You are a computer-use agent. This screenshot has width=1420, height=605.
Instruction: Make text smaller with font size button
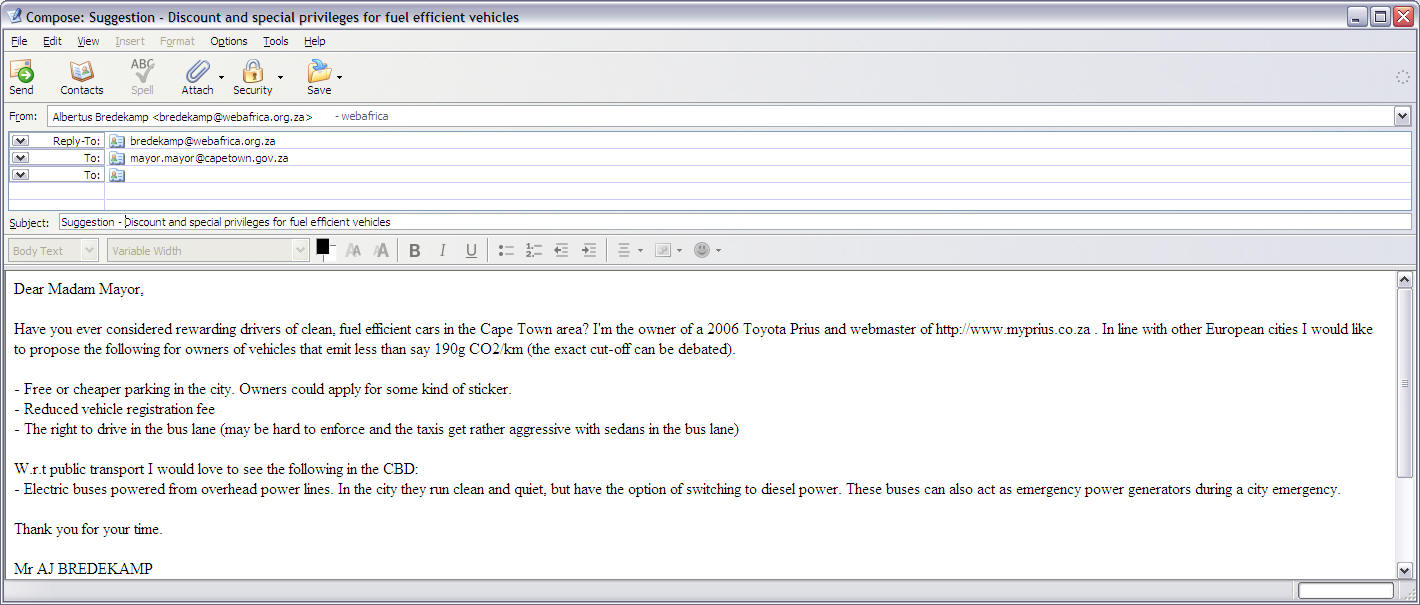[353, 251]
